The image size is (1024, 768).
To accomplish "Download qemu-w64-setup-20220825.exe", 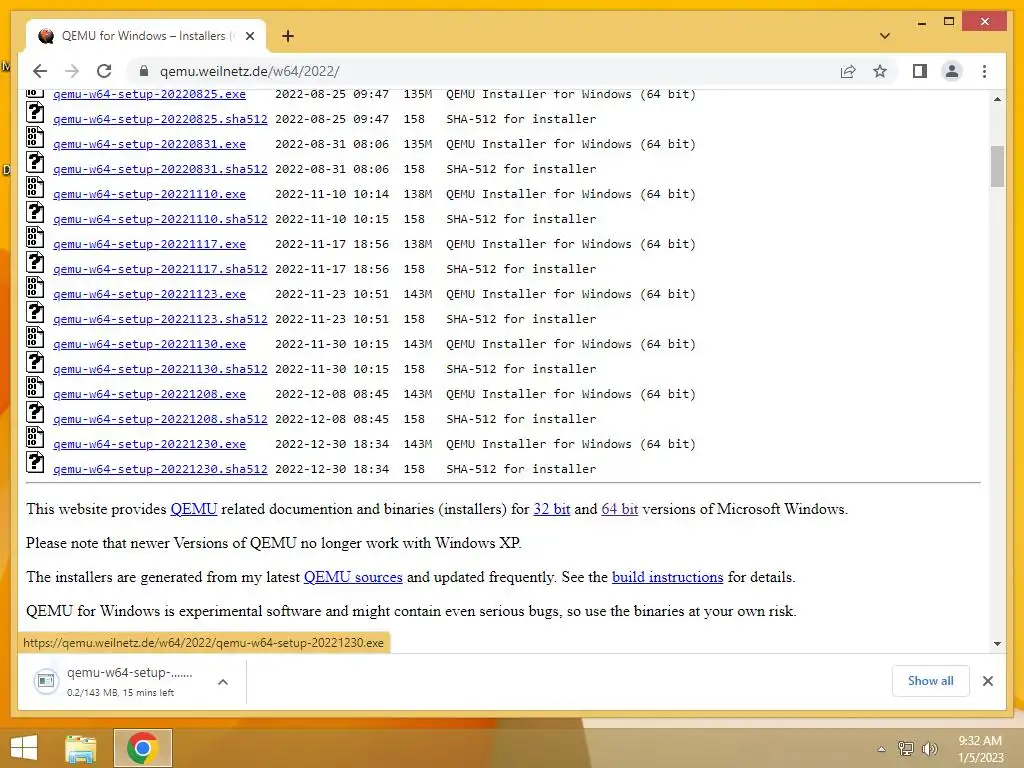I will [150, 94].
